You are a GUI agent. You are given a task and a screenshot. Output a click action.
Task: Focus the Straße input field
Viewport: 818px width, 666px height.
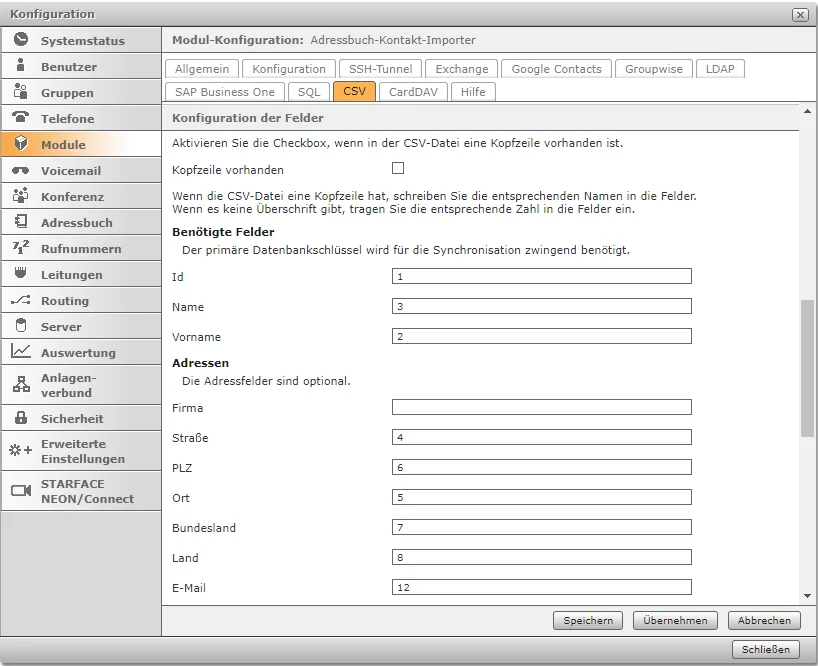pyautogui.click(x=542, y=437)
